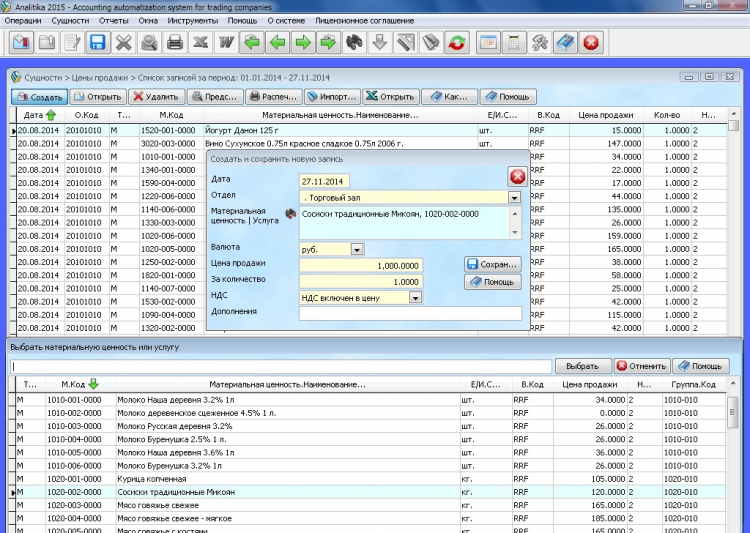Click the Excel export icon in main toolbar
The height and width of the screenshot is (533, 750).
tap(201, 43)
